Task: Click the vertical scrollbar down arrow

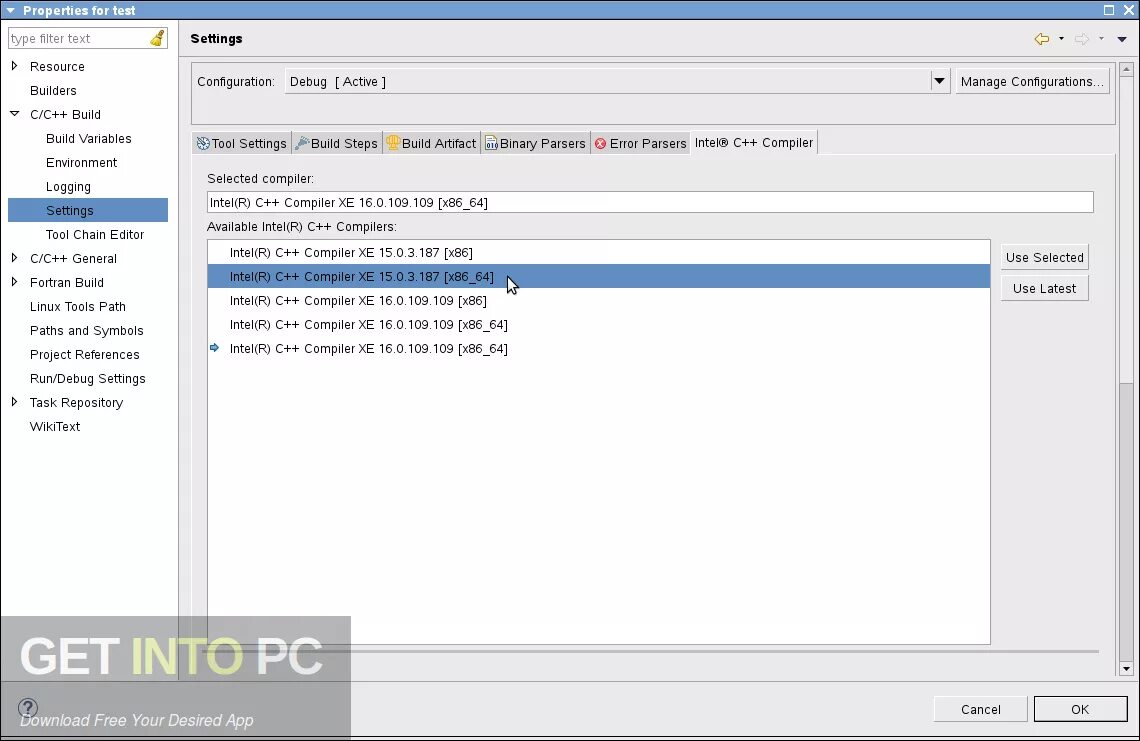Action: [1126, 669]
